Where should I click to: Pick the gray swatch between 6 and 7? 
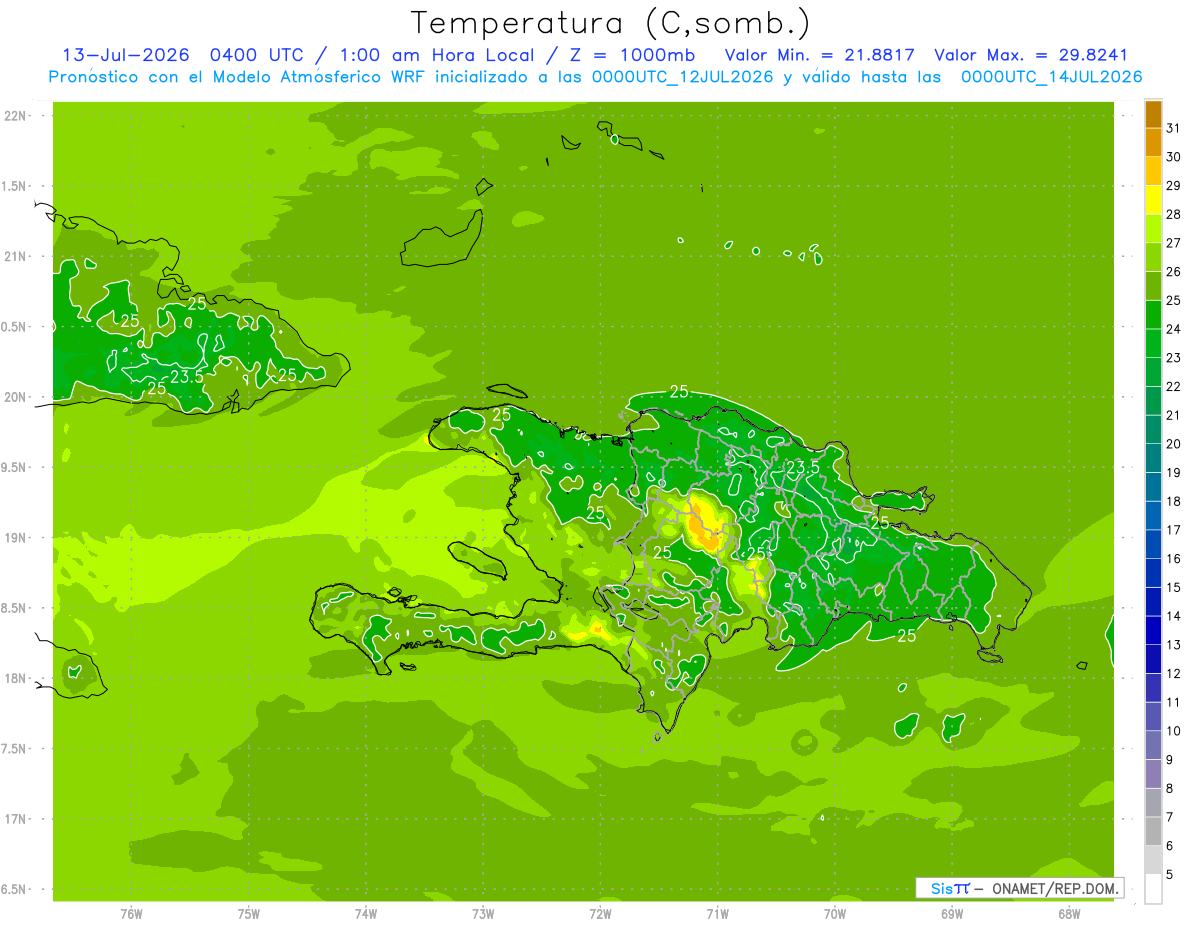pyautogui.click(x=1153, y=832)
